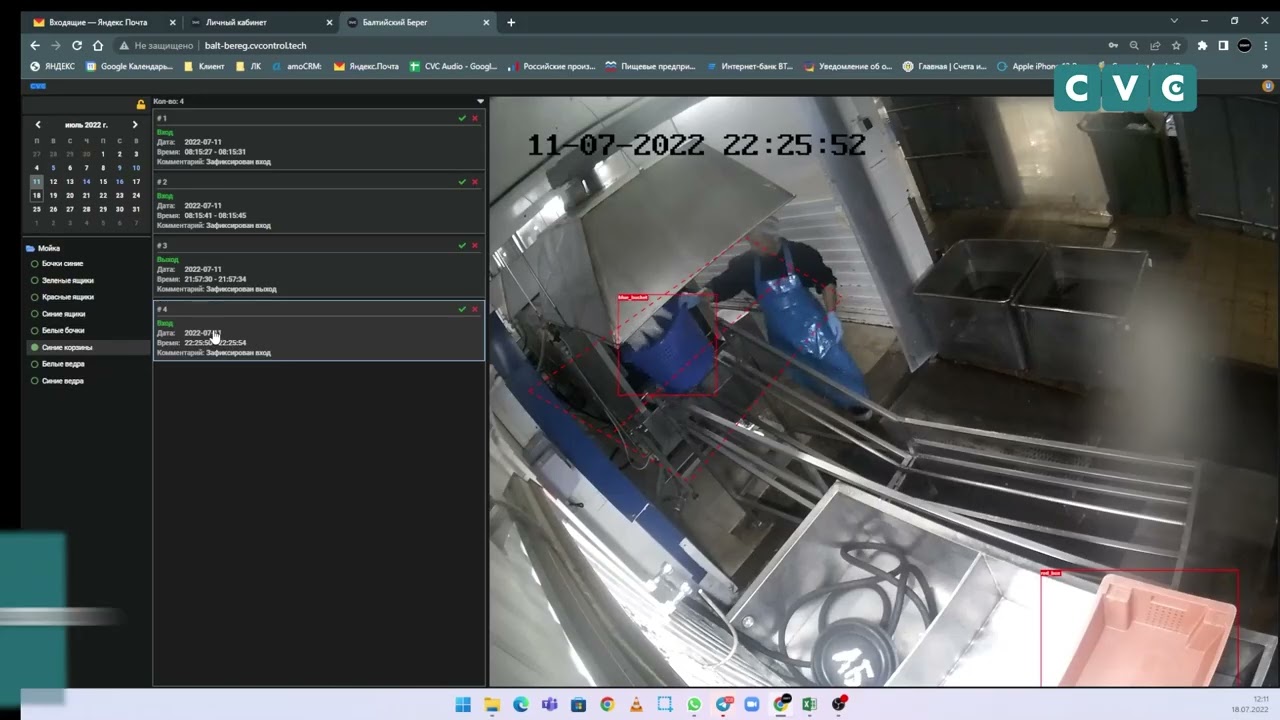1280x720 pixels.
Task: Reject event #1 with the red cross
Action: click(x=475, y=118)
